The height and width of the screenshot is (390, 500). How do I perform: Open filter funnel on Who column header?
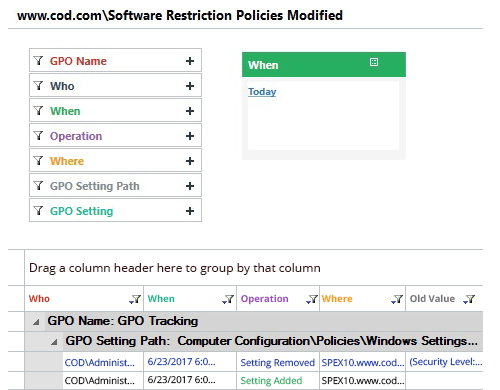pos(135,299)
